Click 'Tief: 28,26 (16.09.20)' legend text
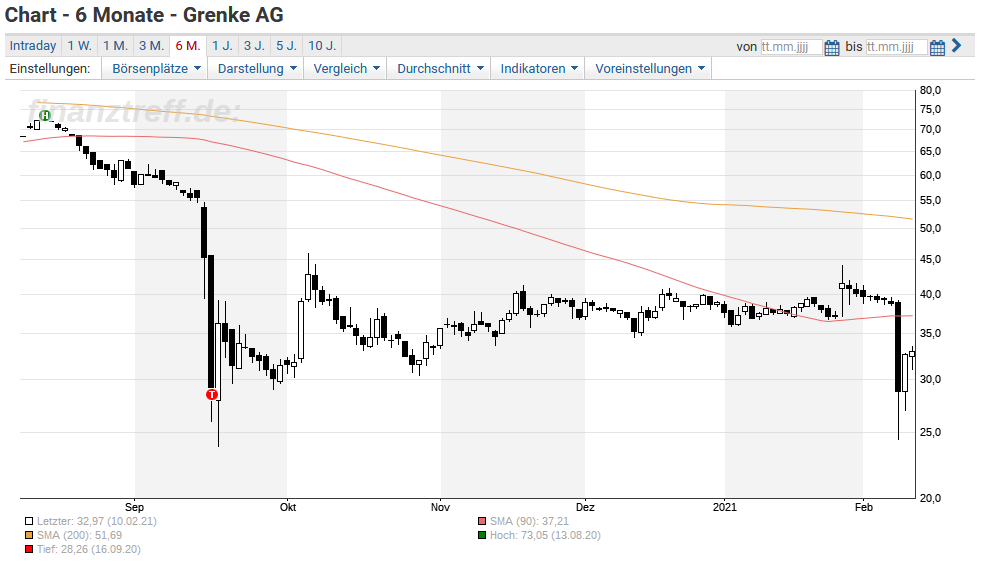 89,549
